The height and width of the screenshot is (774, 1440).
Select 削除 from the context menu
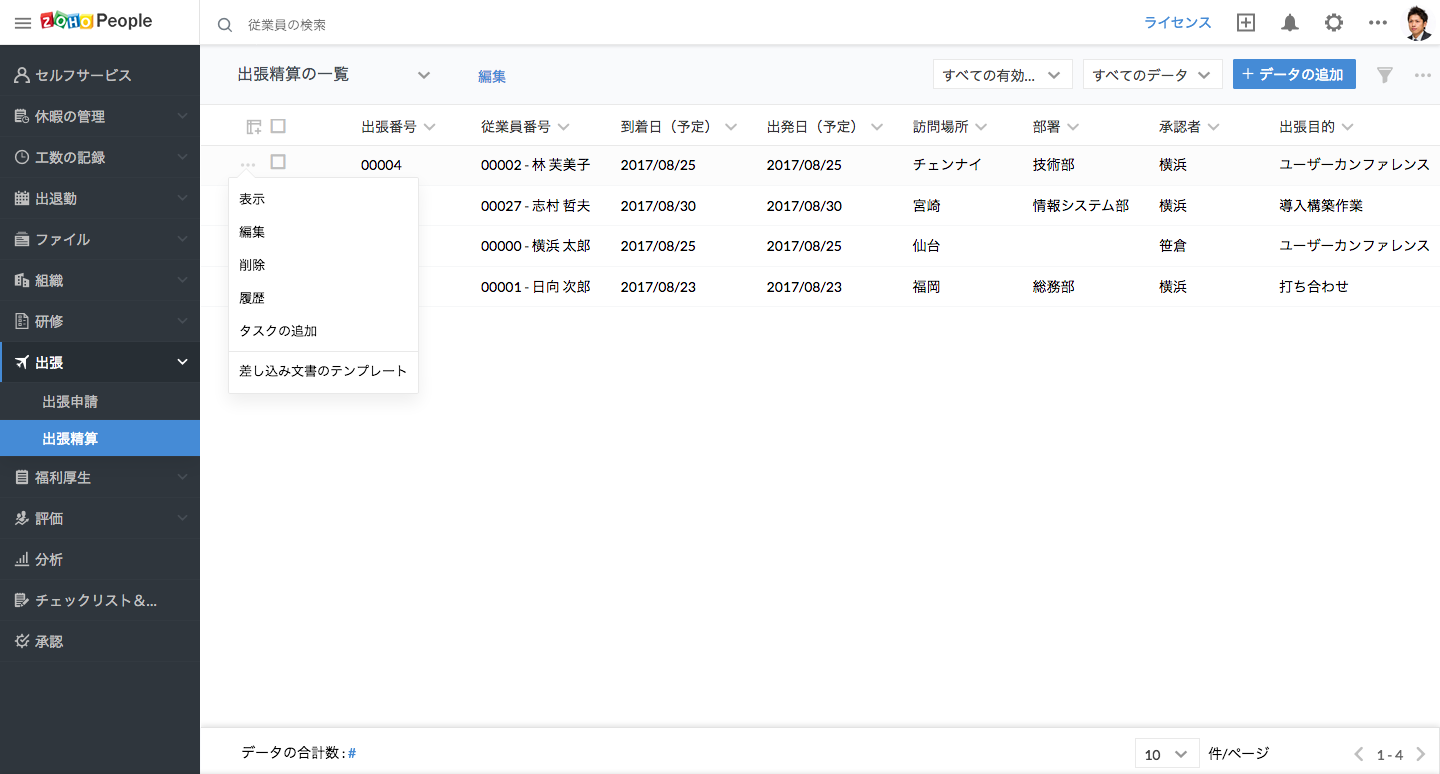coord(252,265)
